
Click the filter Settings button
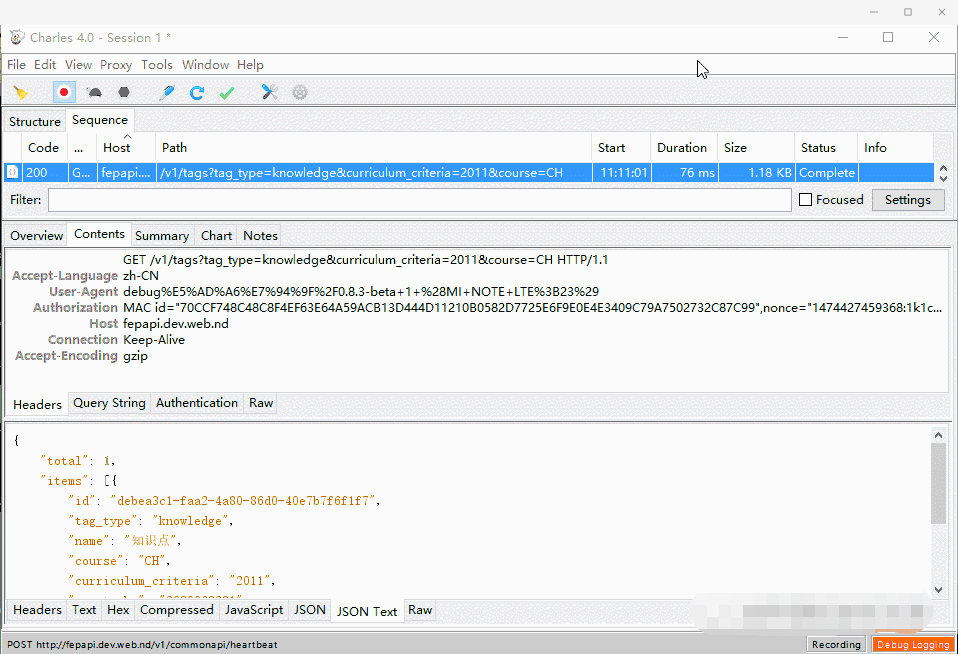coord(907,200)
